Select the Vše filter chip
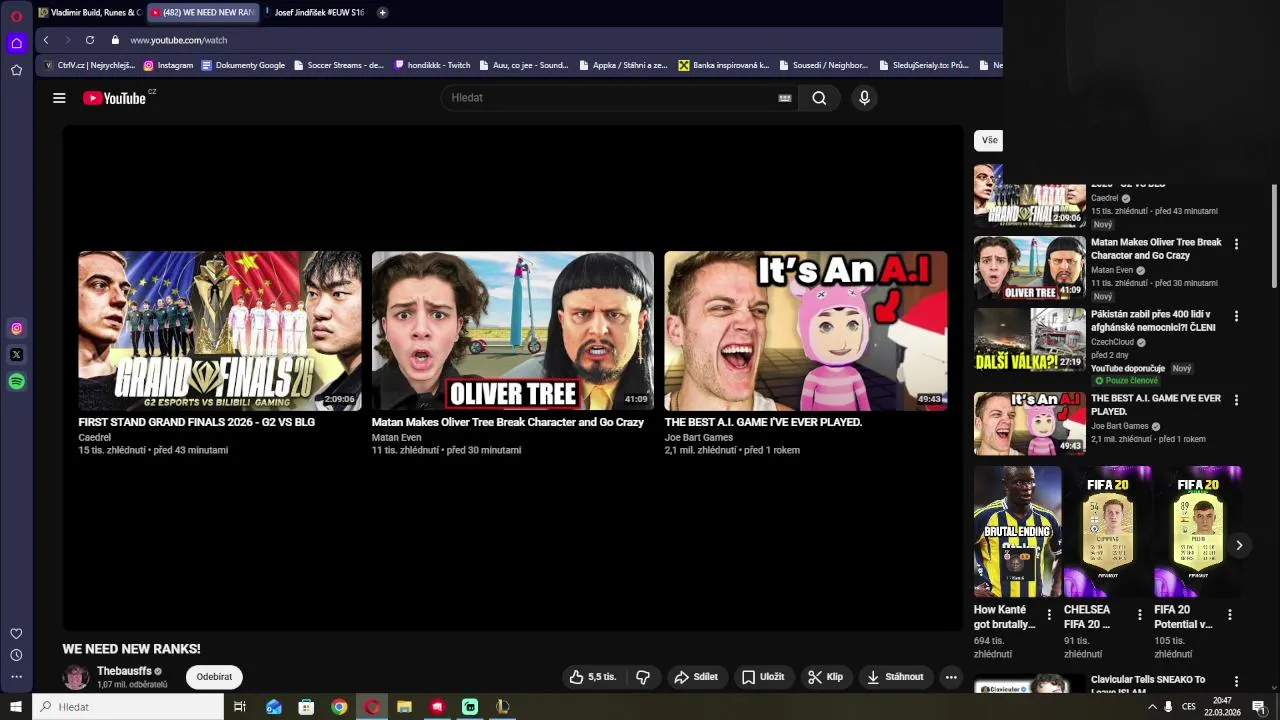 click(989, 141)
